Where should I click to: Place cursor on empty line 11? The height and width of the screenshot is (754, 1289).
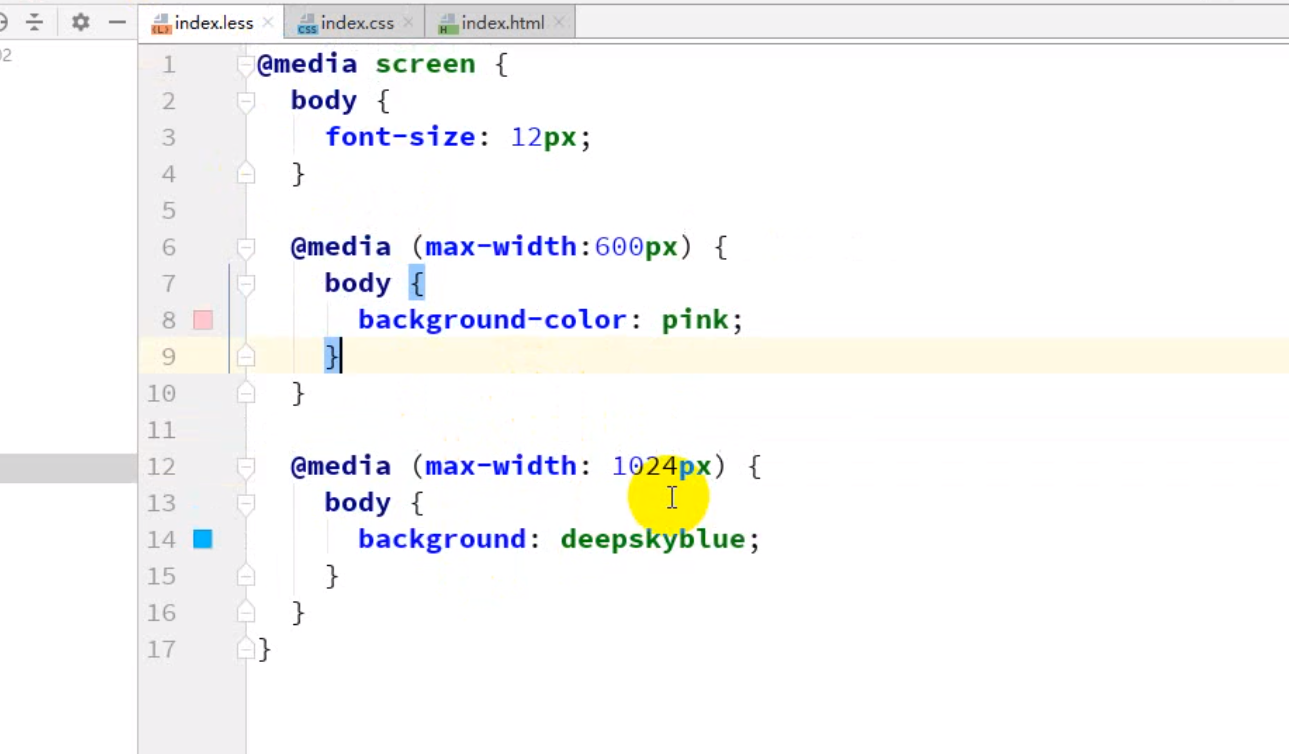click(767, 430)
